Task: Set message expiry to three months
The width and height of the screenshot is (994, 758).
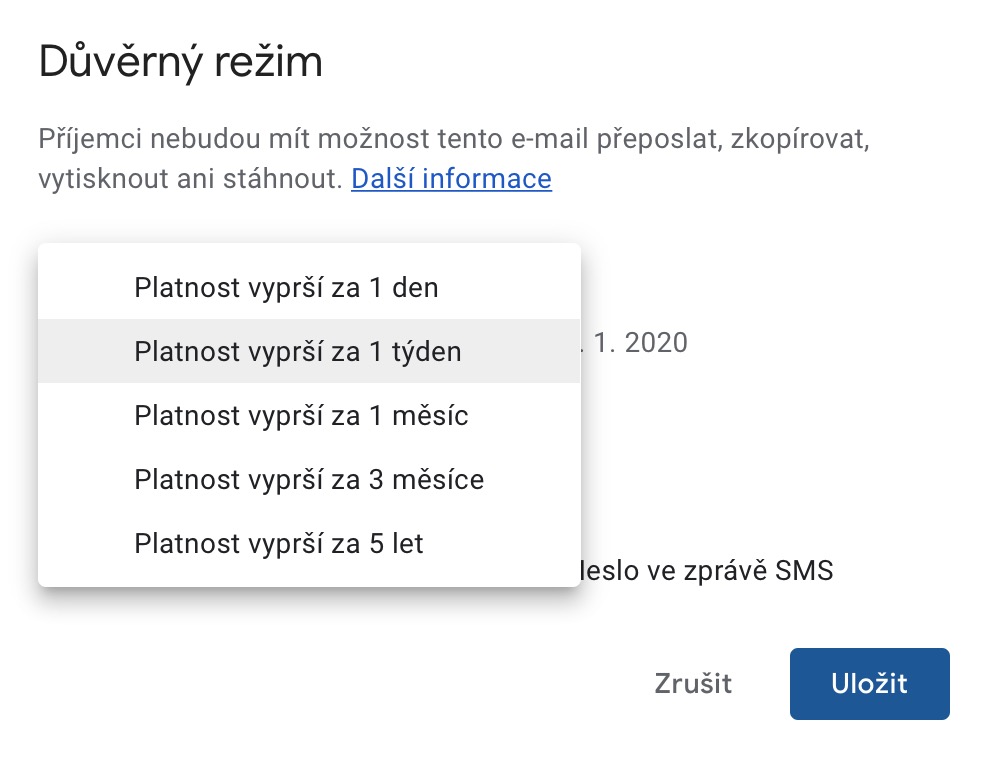Action: pos(309,480)
